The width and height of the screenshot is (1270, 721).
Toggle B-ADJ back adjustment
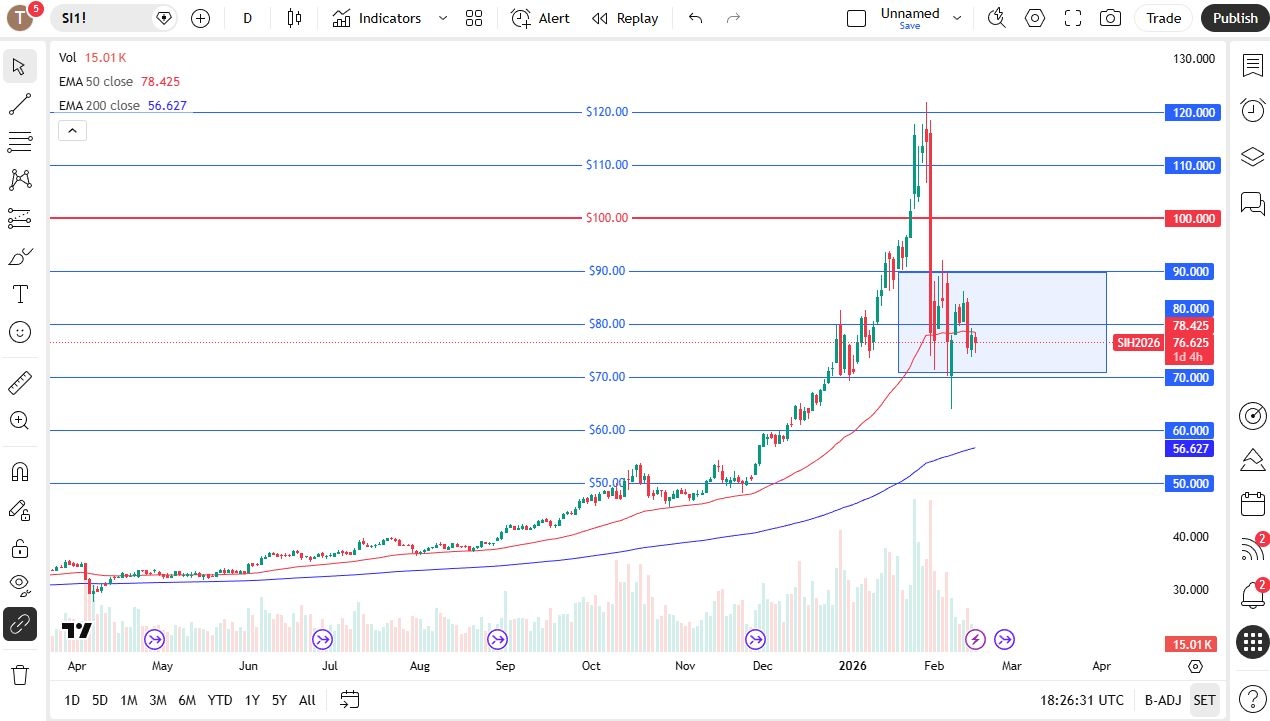coord(1163,700)
